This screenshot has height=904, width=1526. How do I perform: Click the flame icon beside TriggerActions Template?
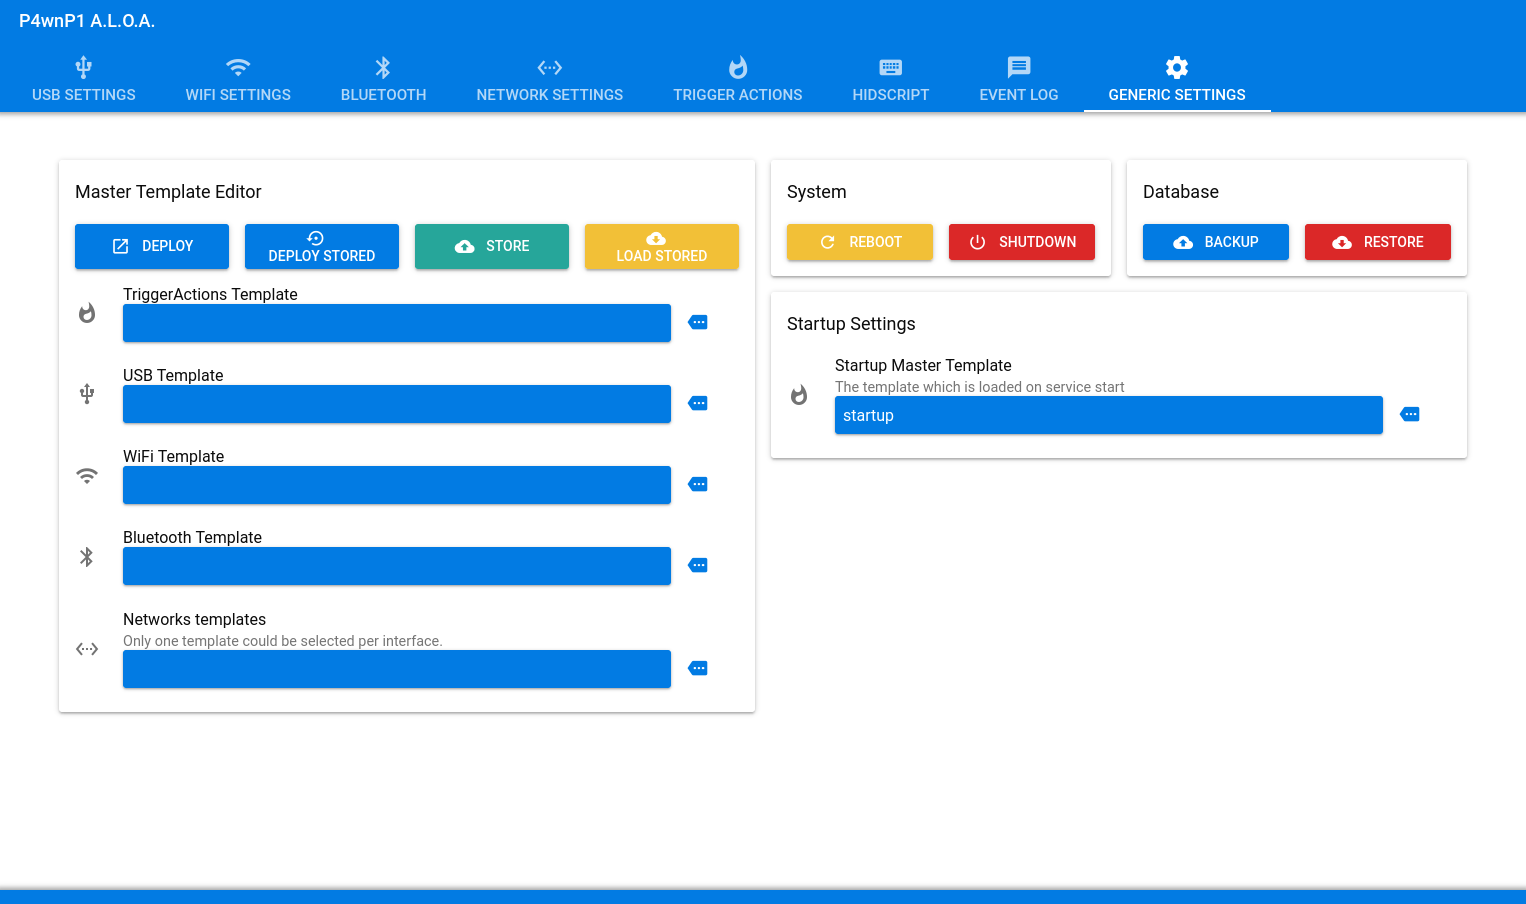[x=87, y=313]
